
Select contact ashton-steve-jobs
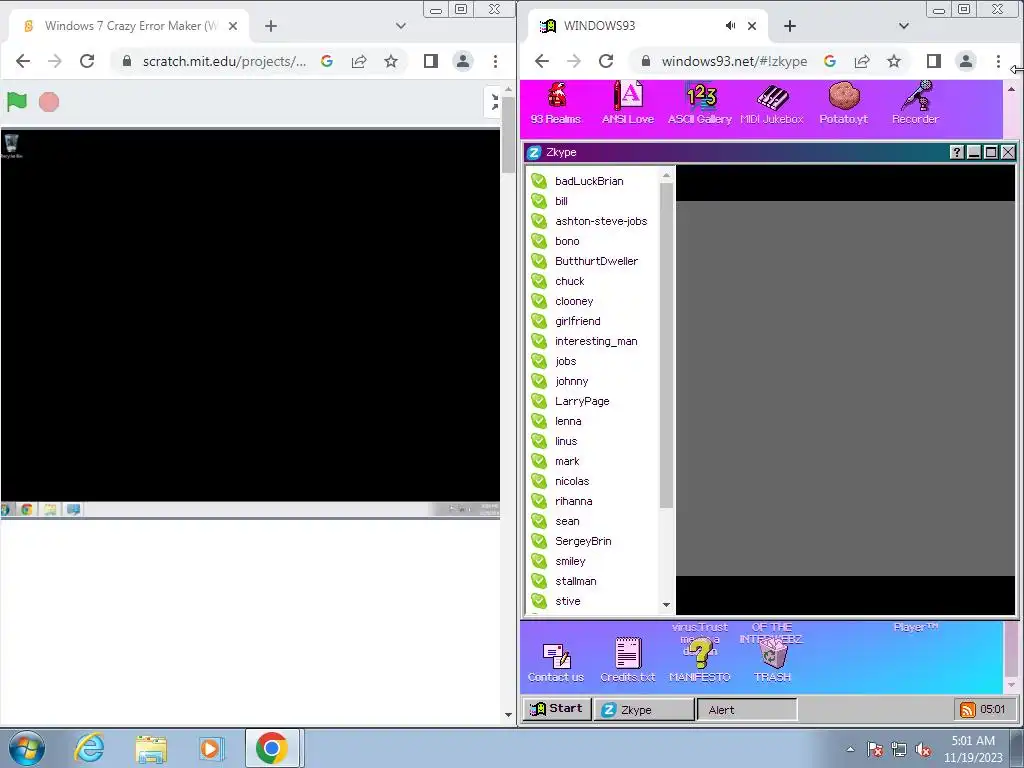click(601, 221)
